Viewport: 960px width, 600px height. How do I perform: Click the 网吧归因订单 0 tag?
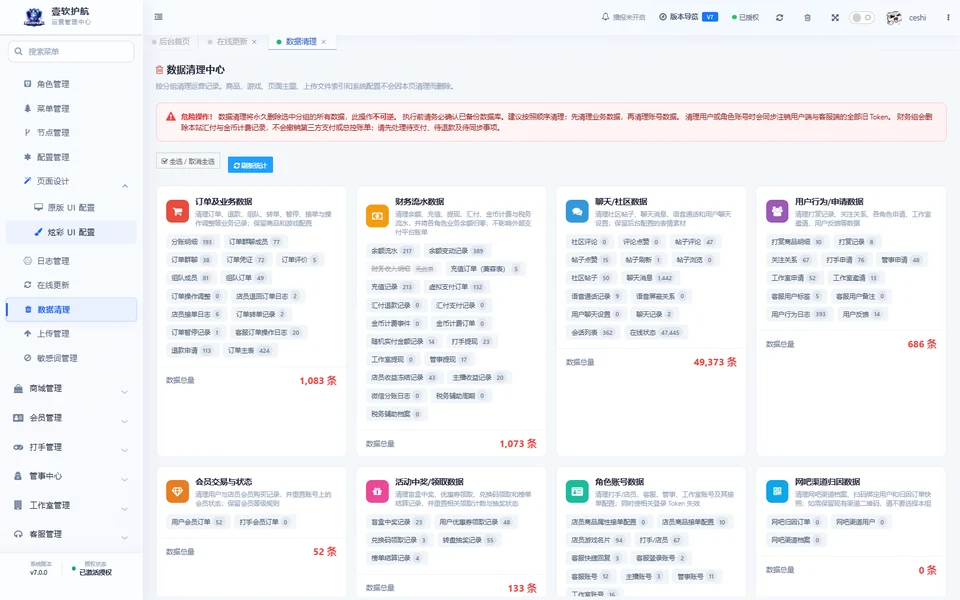tap(795, 522)
